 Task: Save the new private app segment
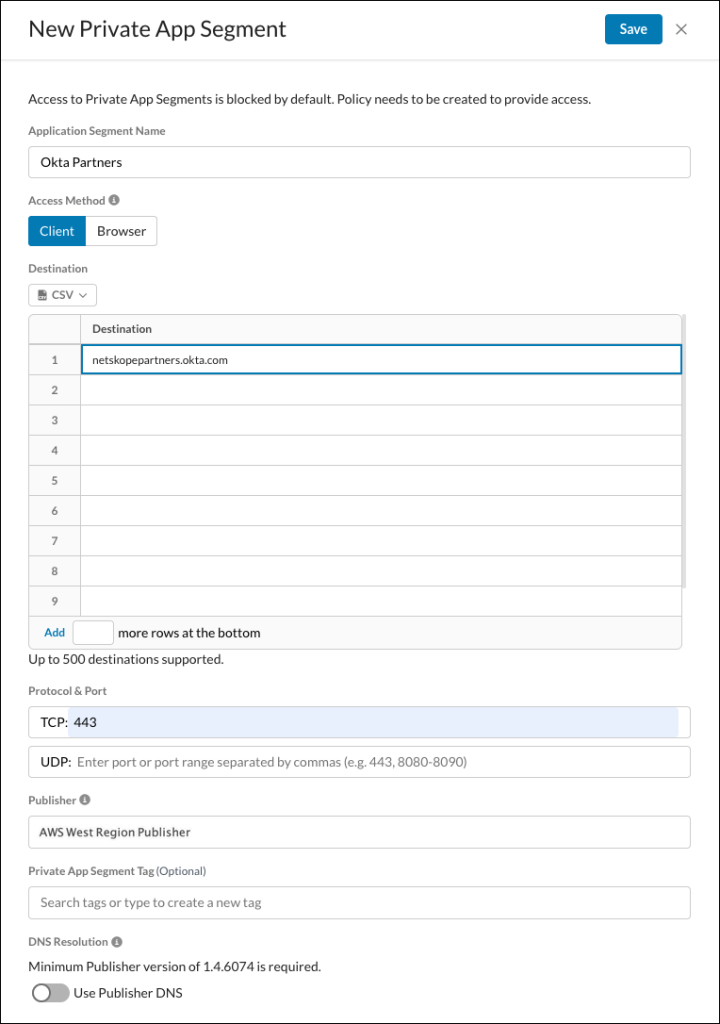tap(633, 29)
